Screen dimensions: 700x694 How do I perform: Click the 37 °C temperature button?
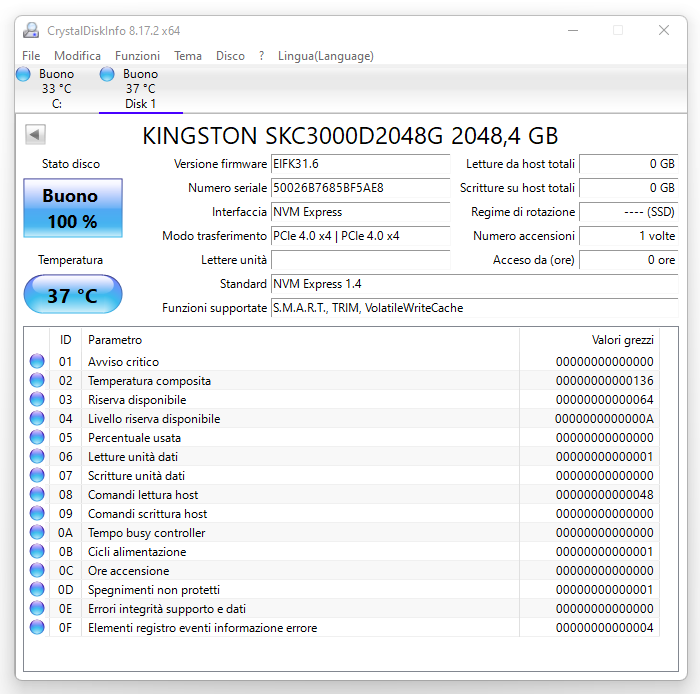click(x=73, y=295)
